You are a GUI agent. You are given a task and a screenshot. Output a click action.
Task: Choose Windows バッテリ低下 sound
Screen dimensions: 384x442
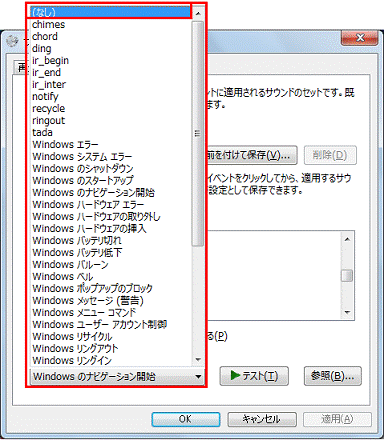(111, 252)
